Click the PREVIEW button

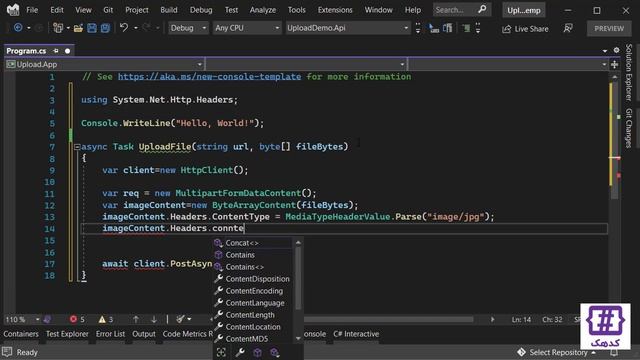coord(609,29)
